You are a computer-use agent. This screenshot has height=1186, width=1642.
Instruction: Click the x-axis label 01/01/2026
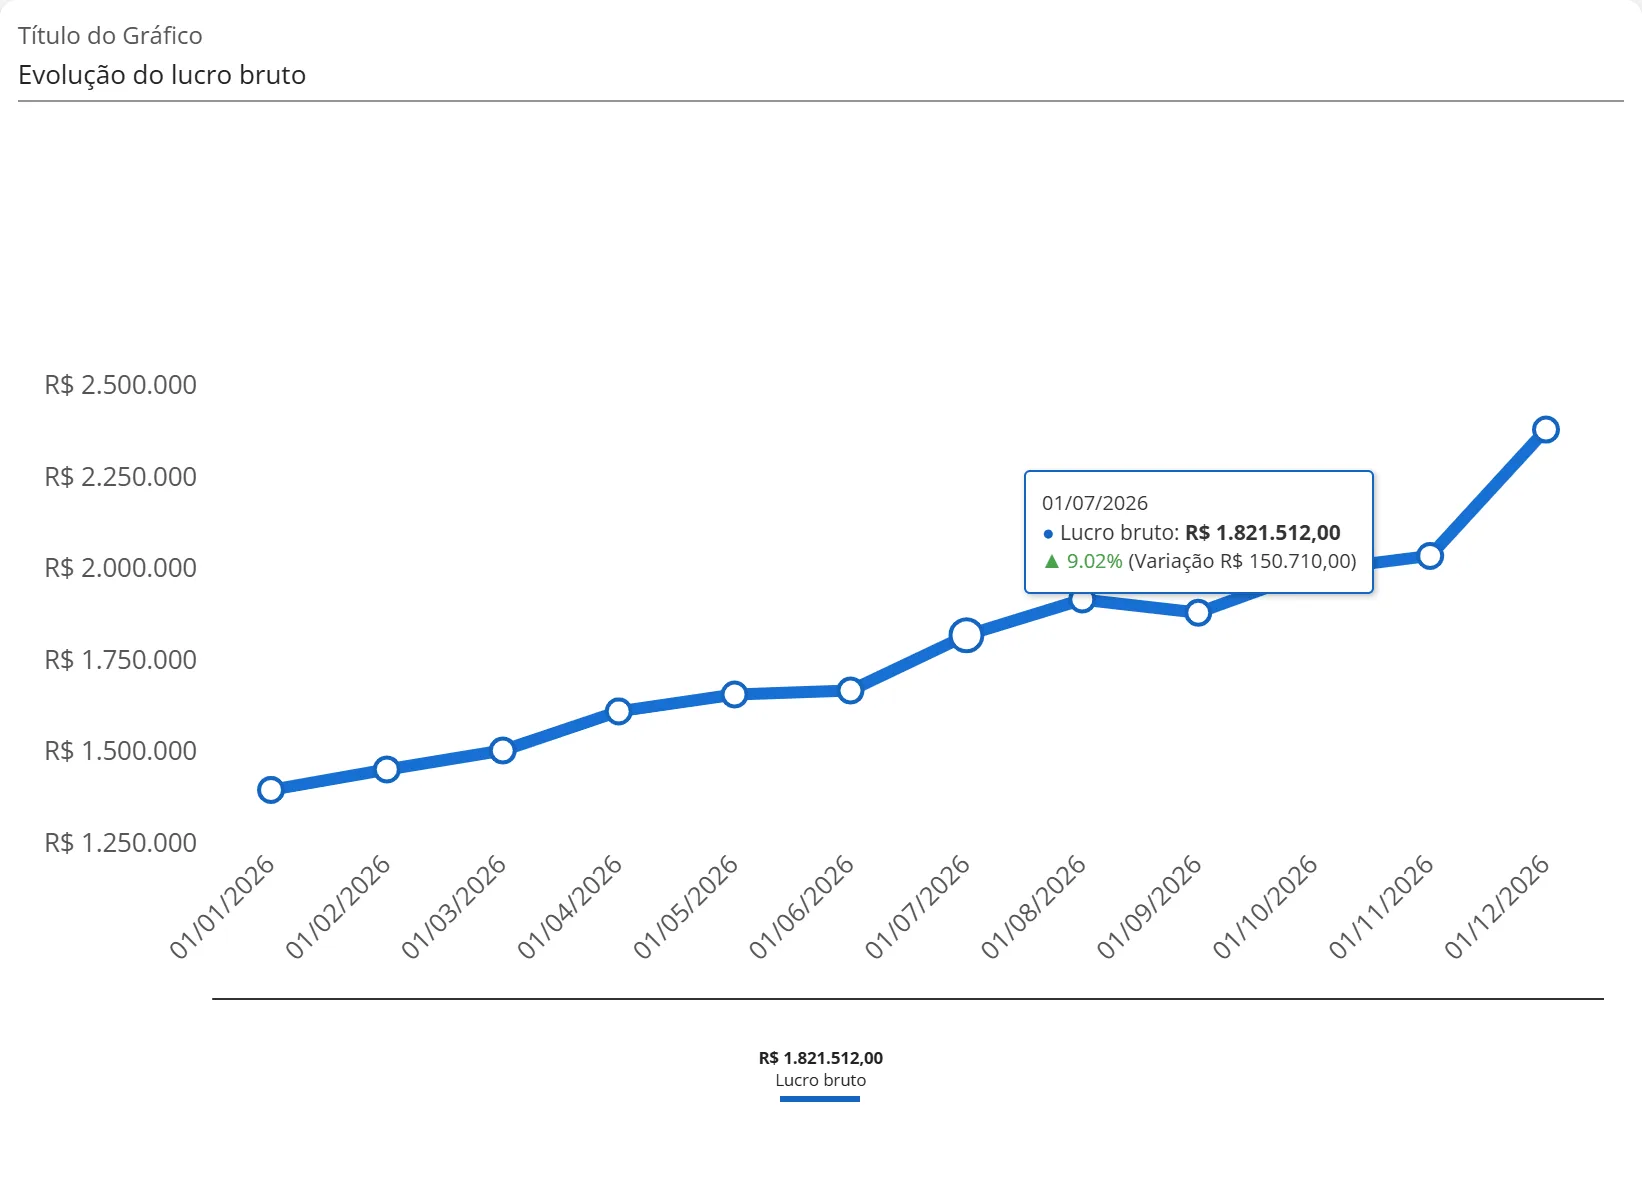(x=222, y=907)
